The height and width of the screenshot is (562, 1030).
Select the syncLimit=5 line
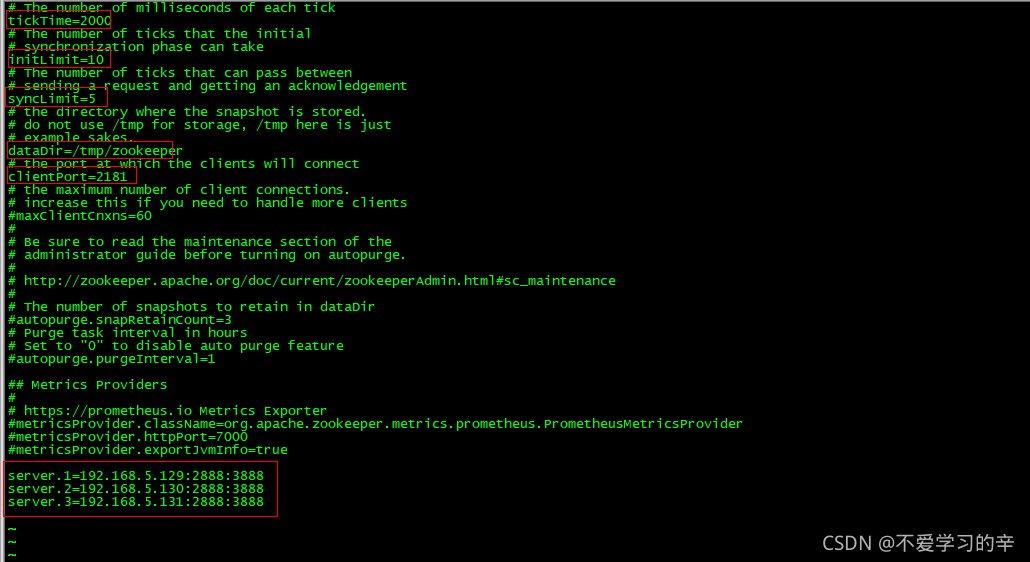(x=52, y=98)
